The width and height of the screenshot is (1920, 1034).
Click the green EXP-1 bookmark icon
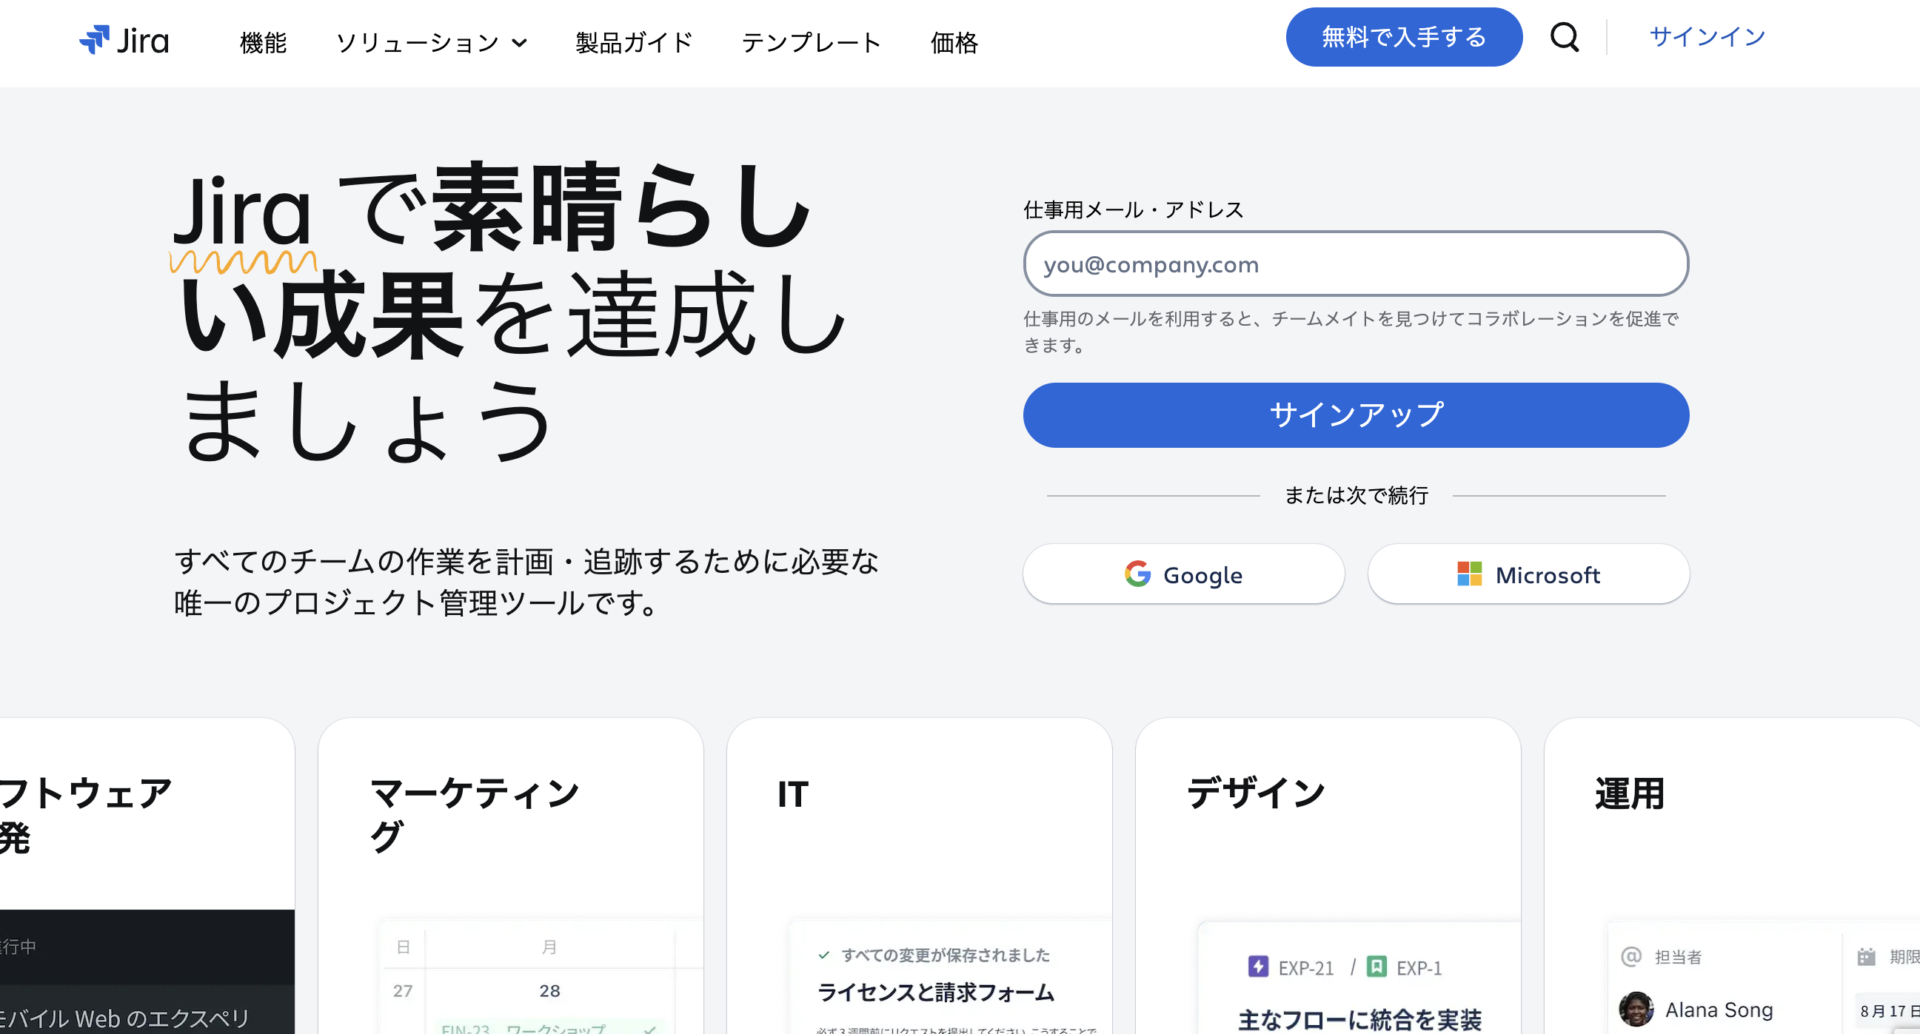click(1377, 967)
